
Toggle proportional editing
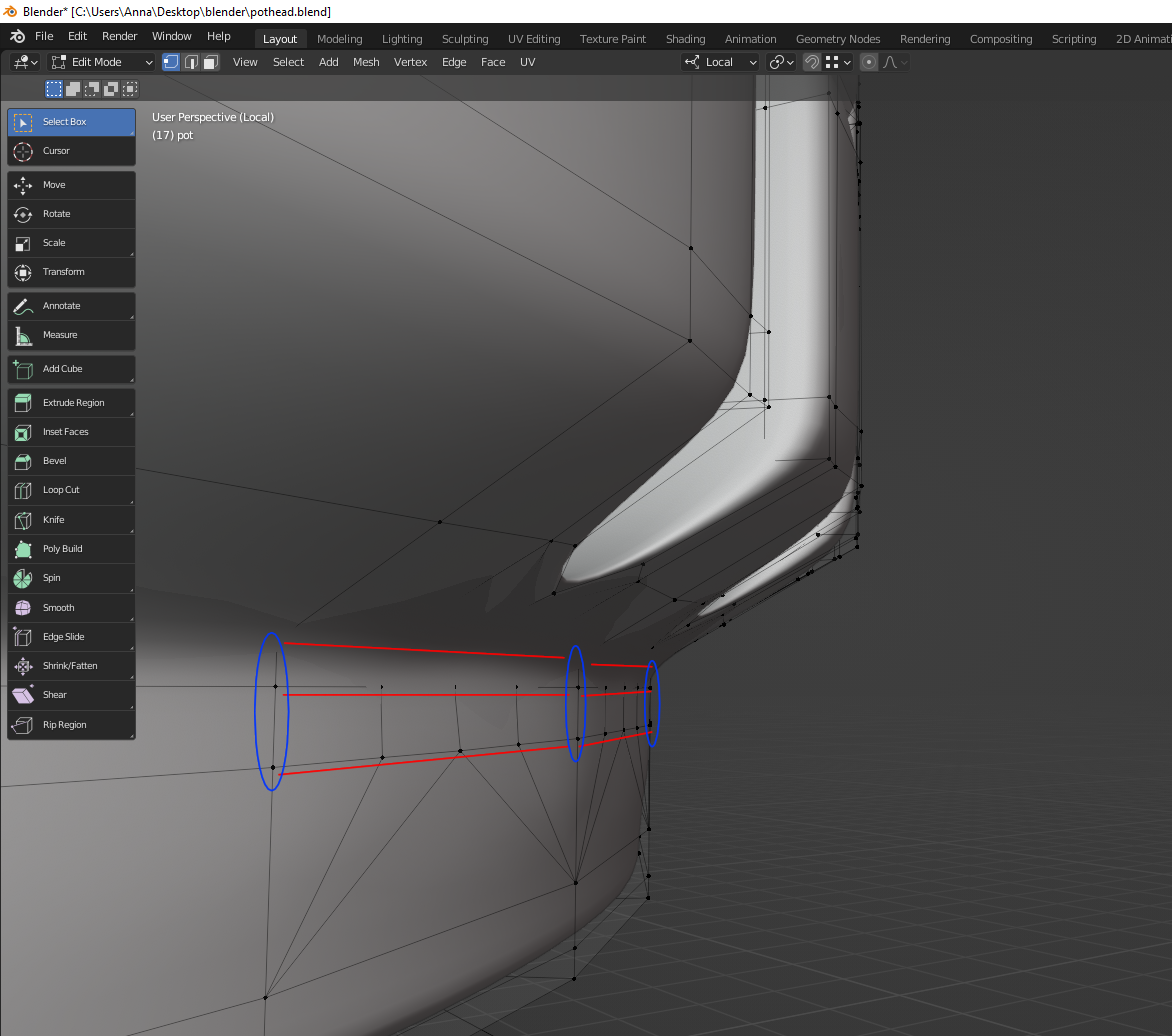pos(869,62)
